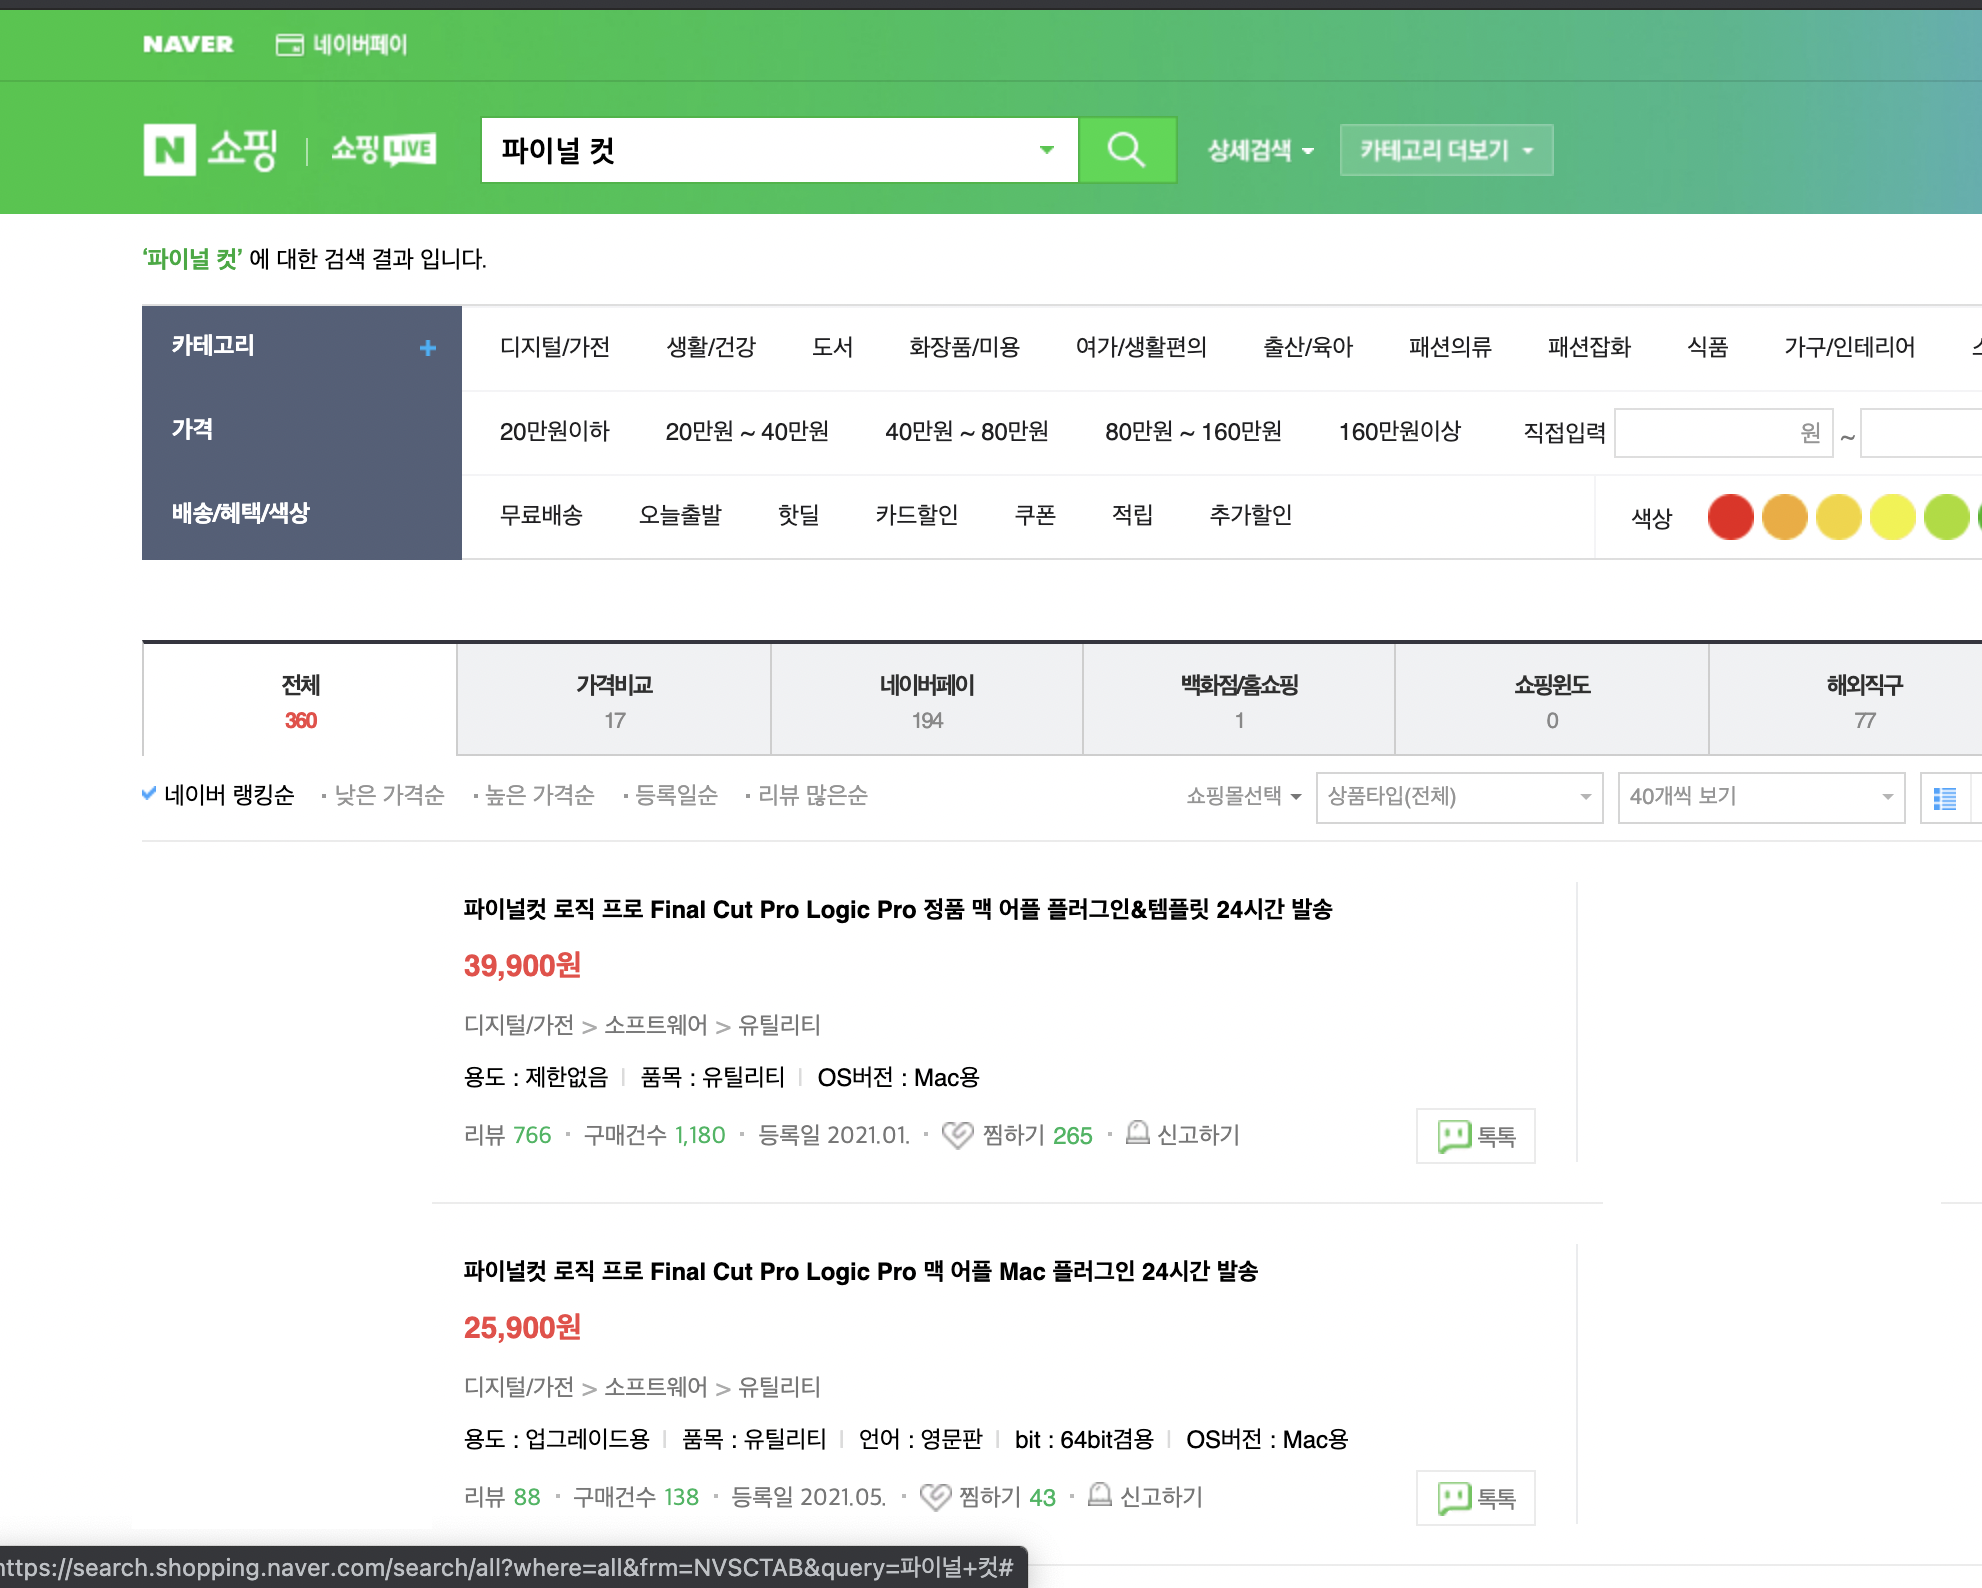The width and height of the screenshot is (1982, 1588).
Task: Expand categories with the blue plus icon
Action: (427, 348)
